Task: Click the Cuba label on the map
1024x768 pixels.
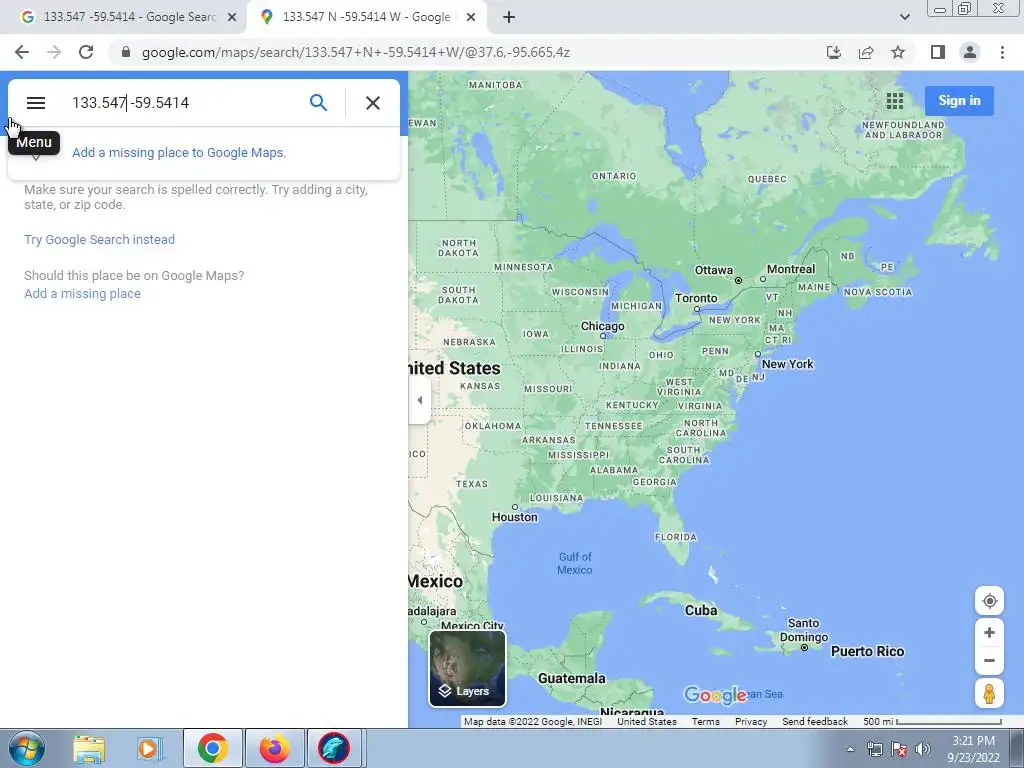Action: [x=701, y=610]
